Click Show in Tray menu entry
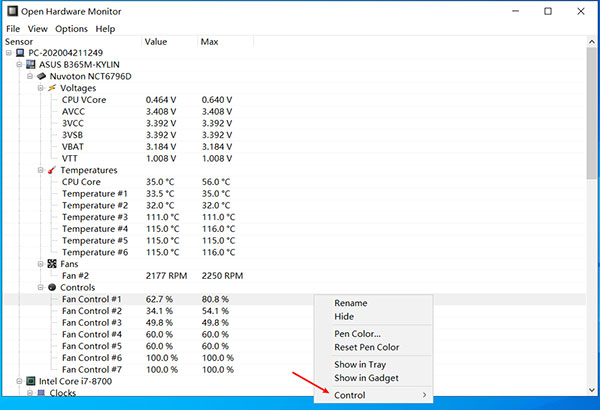Viewport: 600px width, 410px height. click(362, 364)
